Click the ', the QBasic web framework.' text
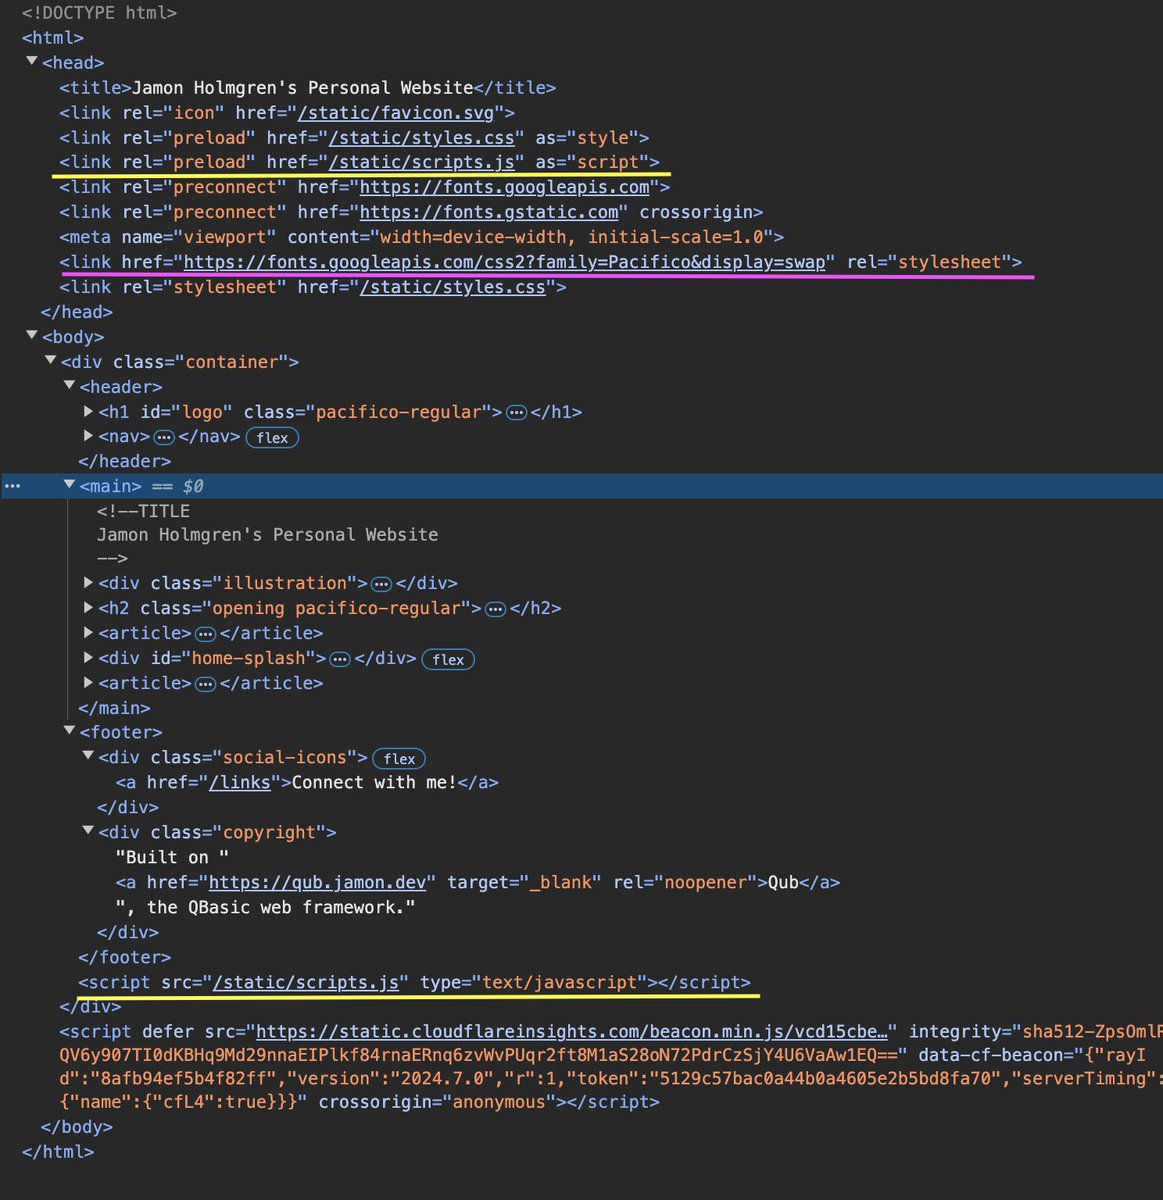Image resolution: width=1163 pixels, height=1200 pixels. [265, 907]
